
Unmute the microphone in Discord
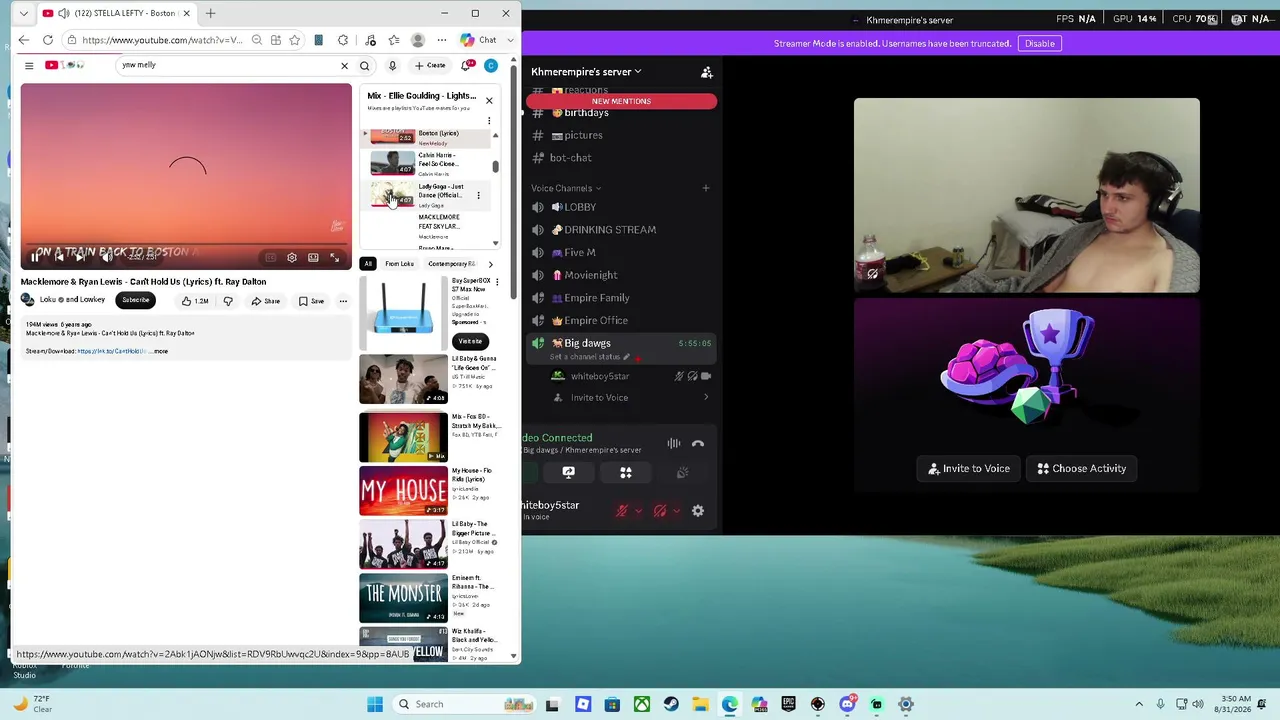622,511
